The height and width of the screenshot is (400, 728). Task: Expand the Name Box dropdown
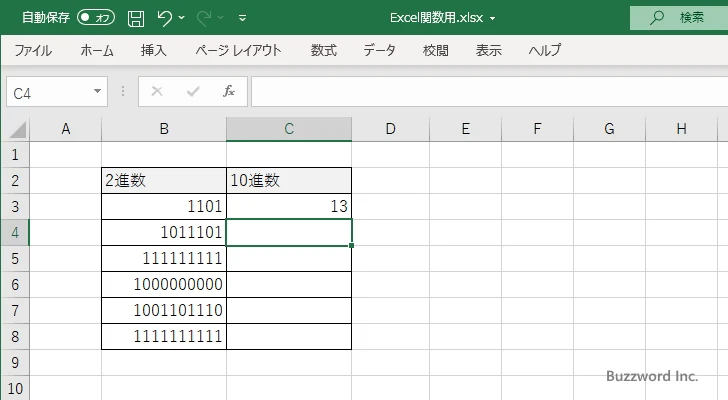(97, 91)
